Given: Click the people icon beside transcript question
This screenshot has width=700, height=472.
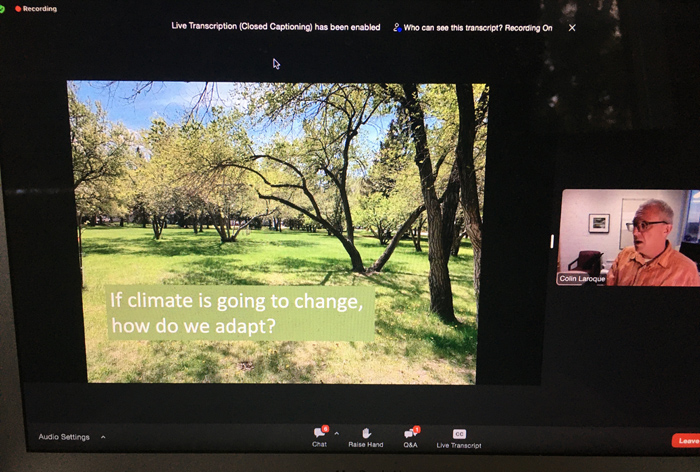Looking at the screenshot, I should pos(398,28).
